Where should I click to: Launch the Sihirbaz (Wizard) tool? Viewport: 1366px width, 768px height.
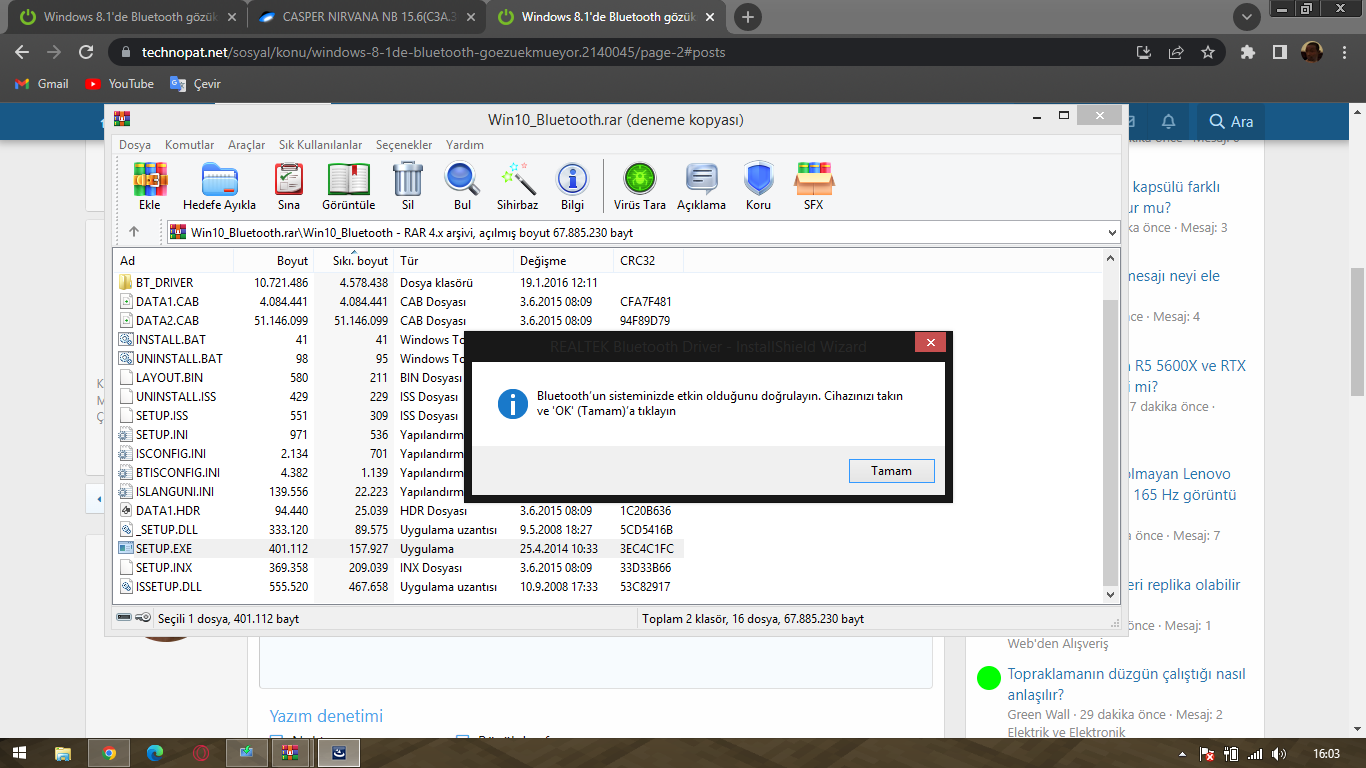(x=518, y=186)
